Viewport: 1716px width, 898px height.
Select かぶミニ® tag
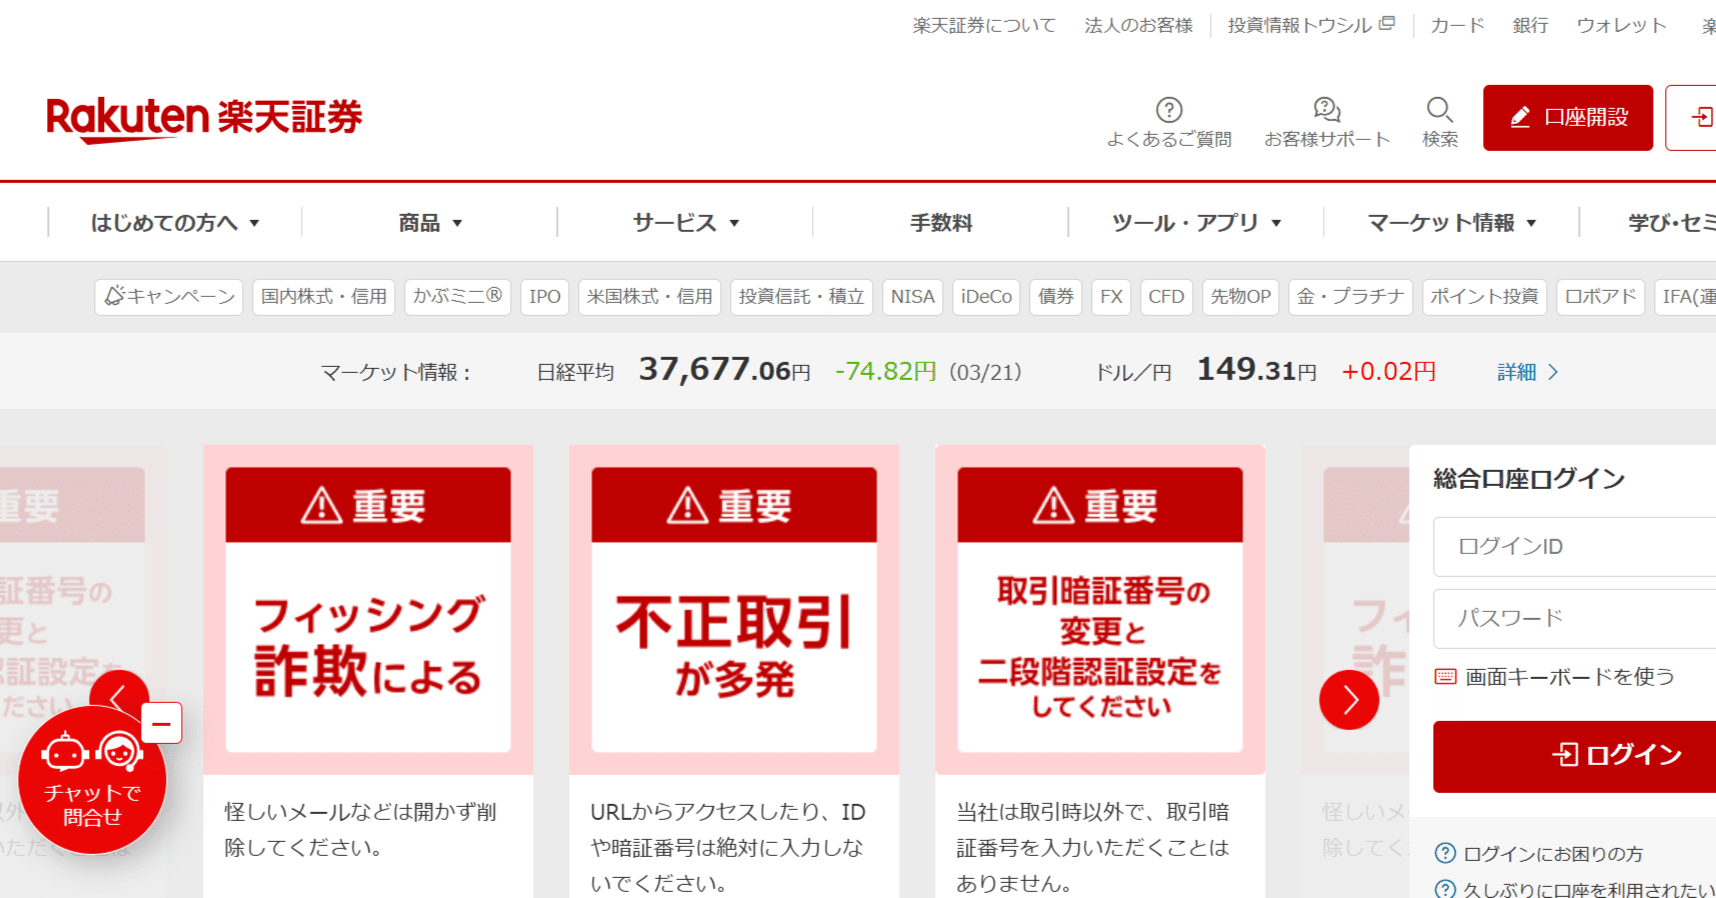[x=458, y=297]
